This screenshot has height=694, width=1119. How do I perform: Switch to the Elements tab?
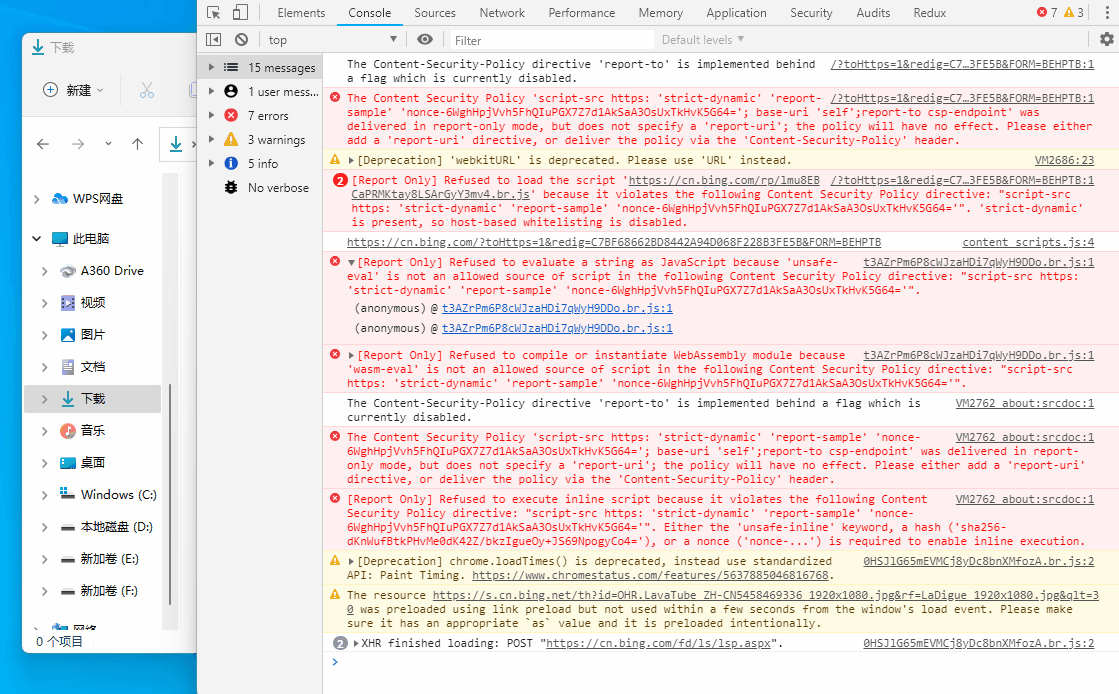click(x=301, y=13)
